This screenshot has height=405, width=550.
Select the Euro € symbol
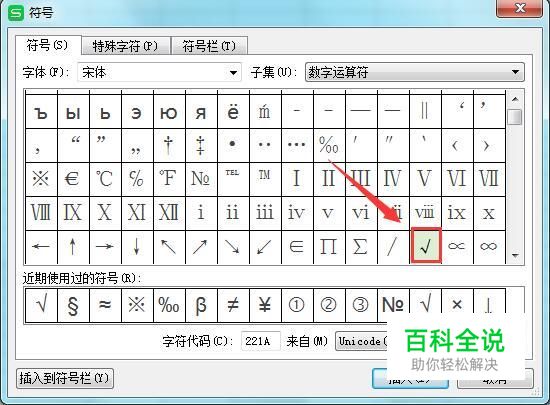click(73, 179)
